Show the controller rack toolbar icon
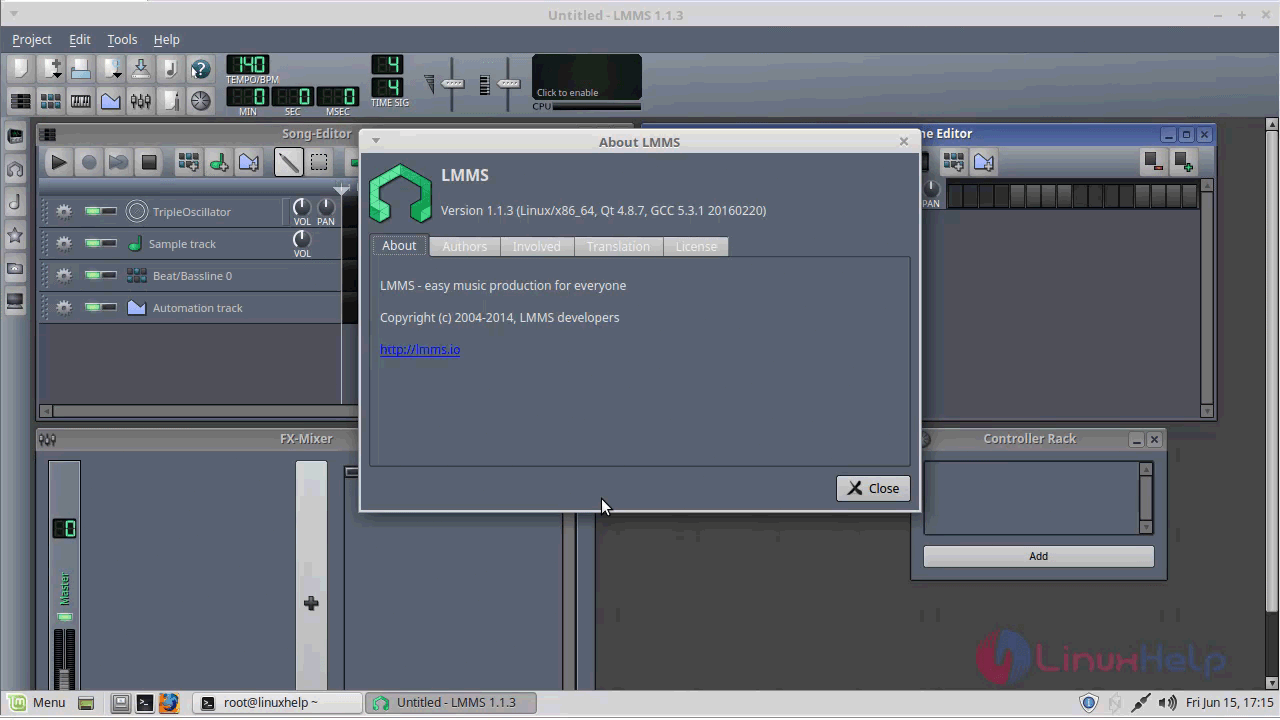1280x720 pixels. tap(201, 100)
